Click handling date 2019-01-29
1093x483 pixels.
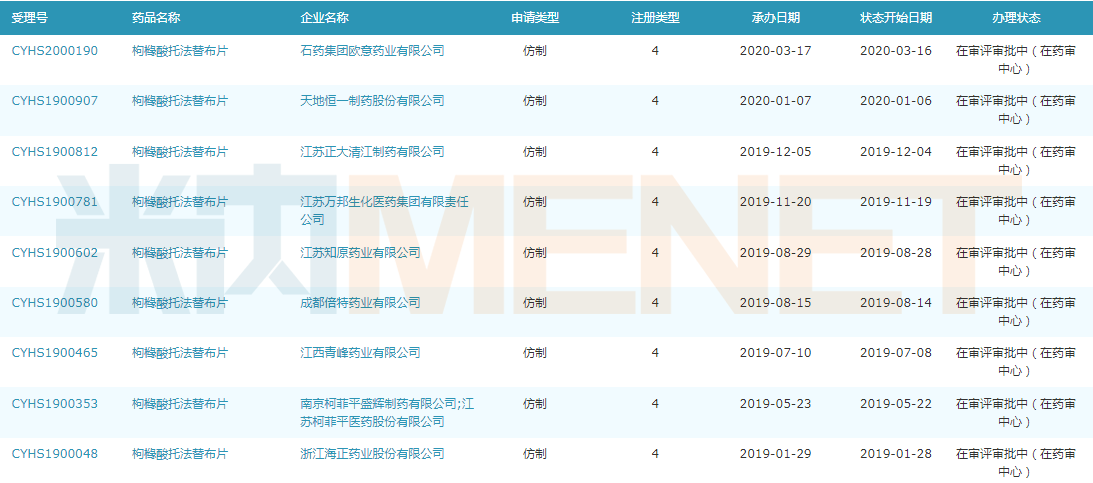pos(775,454)
